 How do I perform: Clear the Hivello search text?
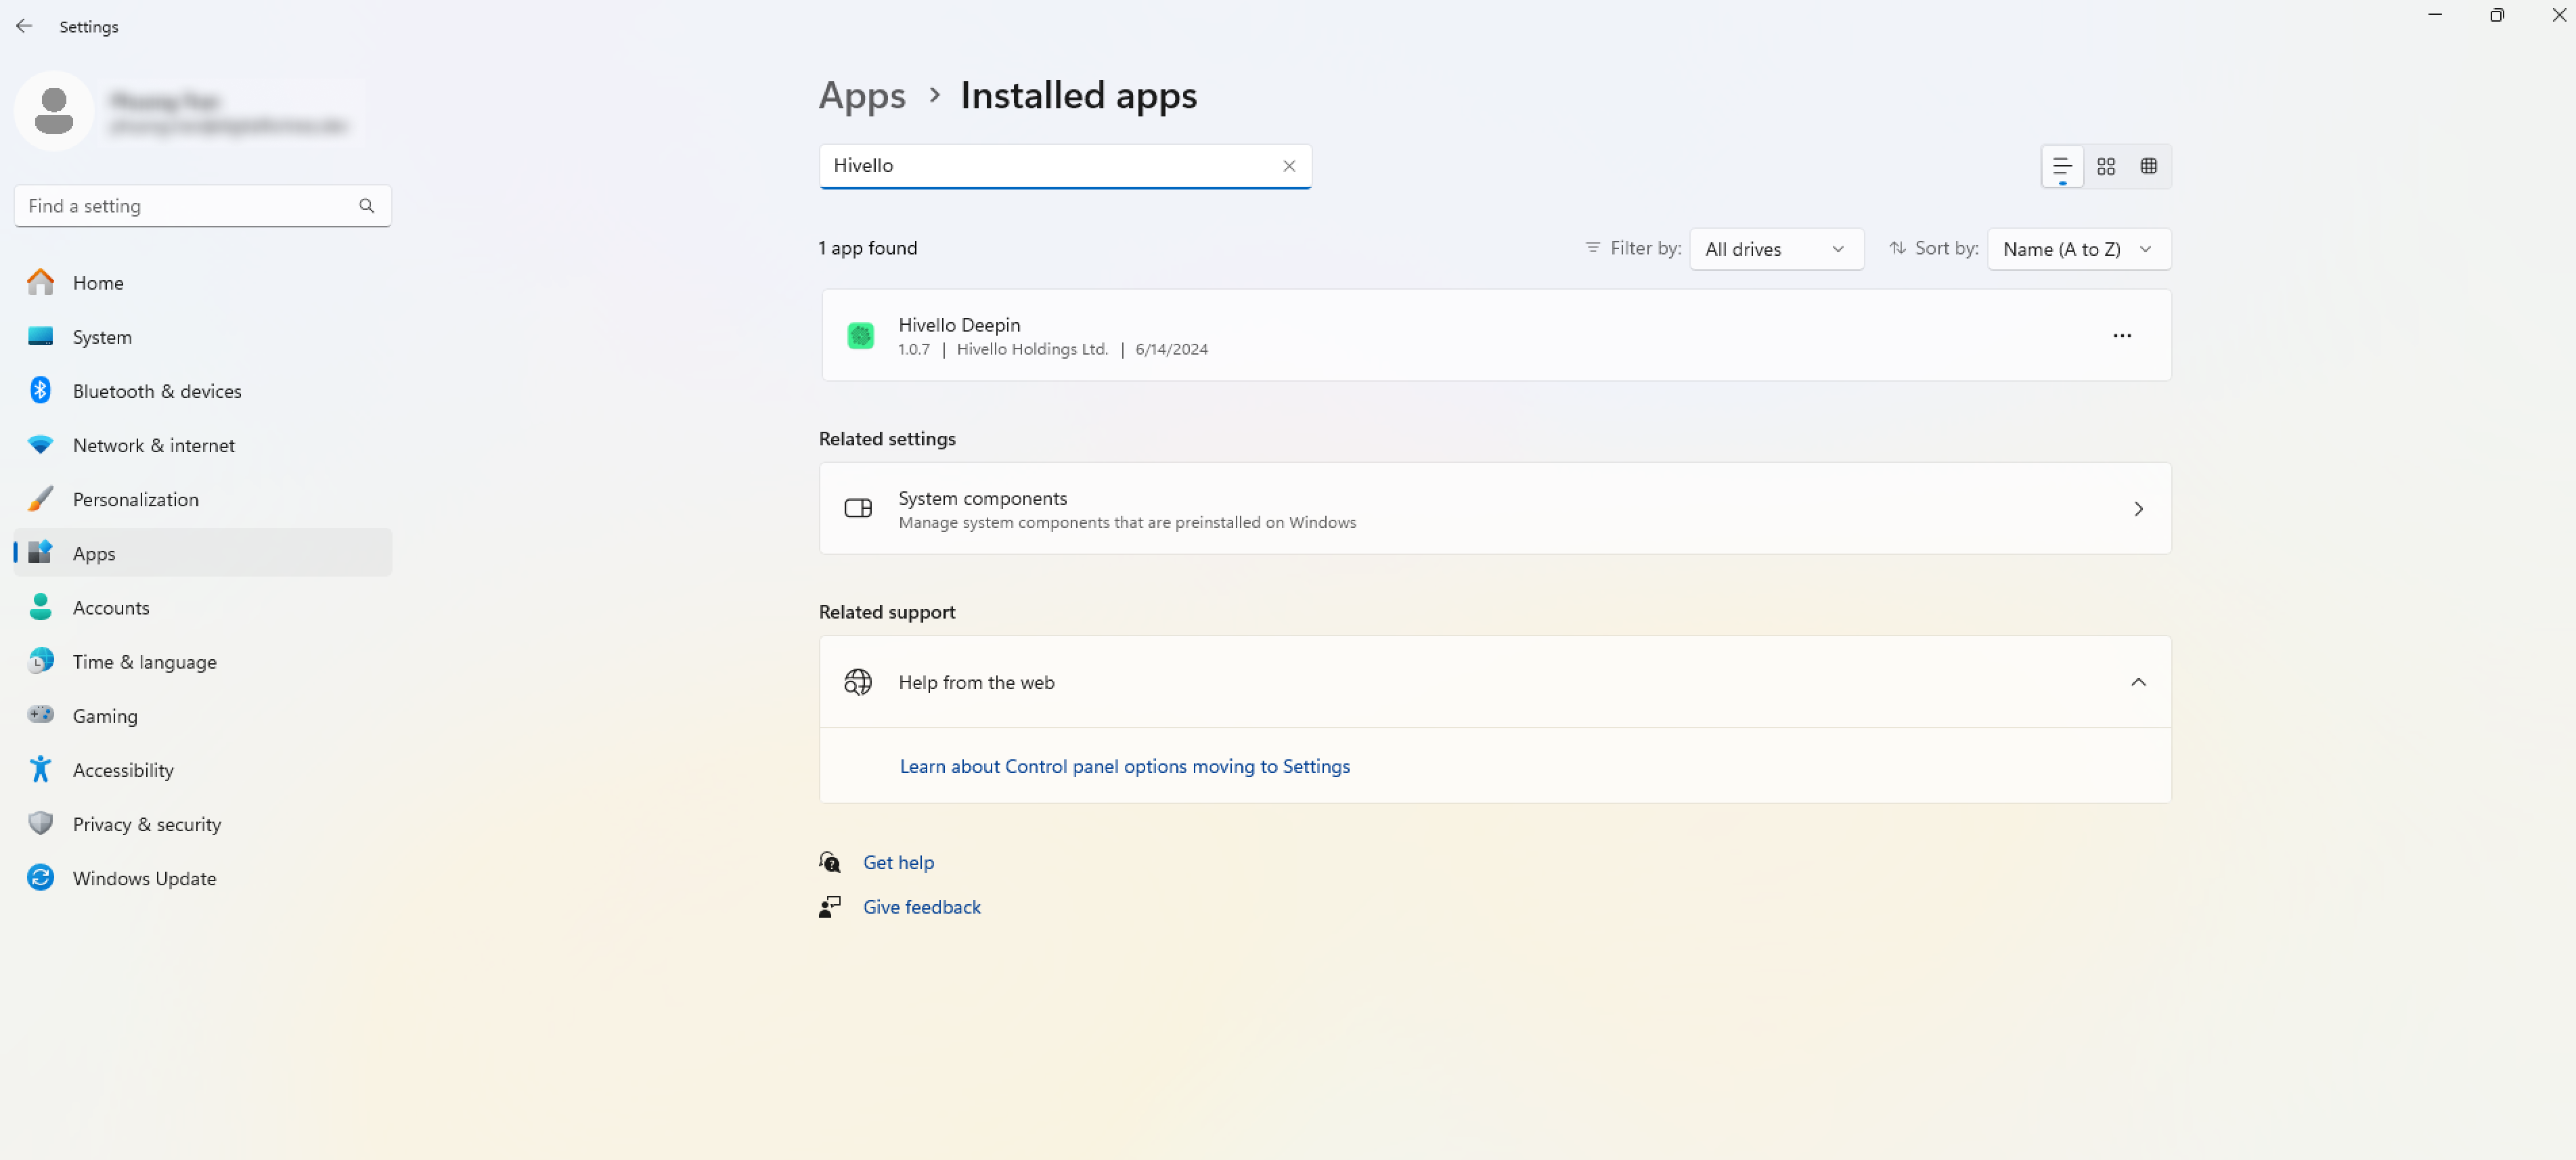(x=1289, y=166)
